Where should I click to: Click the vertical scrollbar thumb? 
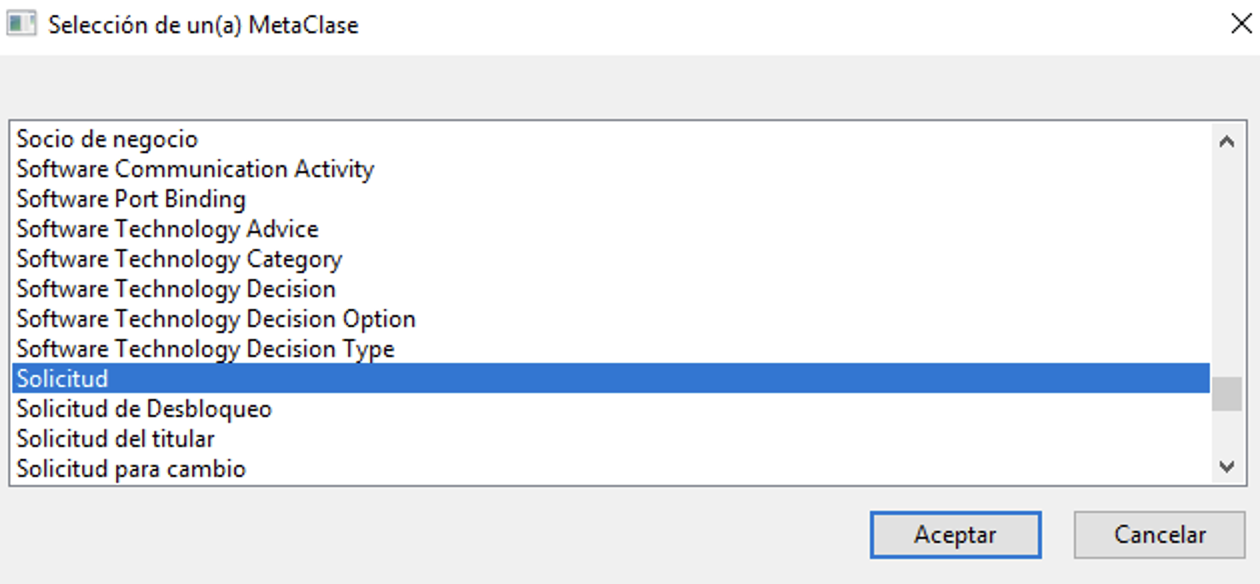click(1227, 394)
